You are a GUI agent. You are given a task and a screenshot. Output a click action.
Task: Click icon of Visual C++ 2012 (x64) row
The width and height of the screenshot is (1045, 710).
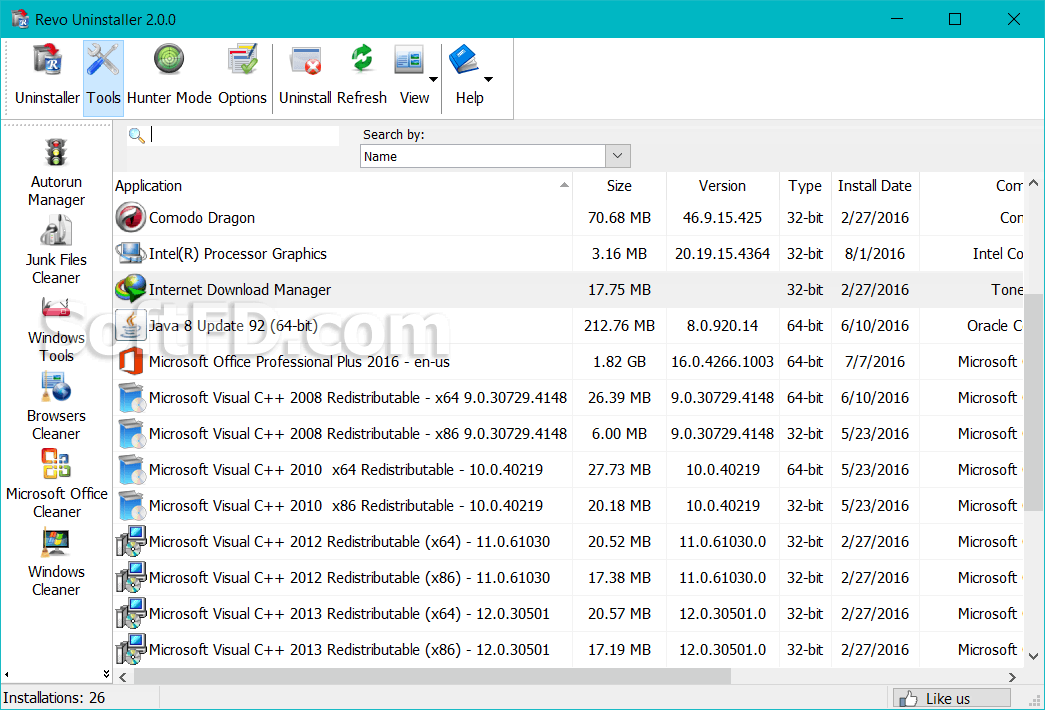(131, 541)
